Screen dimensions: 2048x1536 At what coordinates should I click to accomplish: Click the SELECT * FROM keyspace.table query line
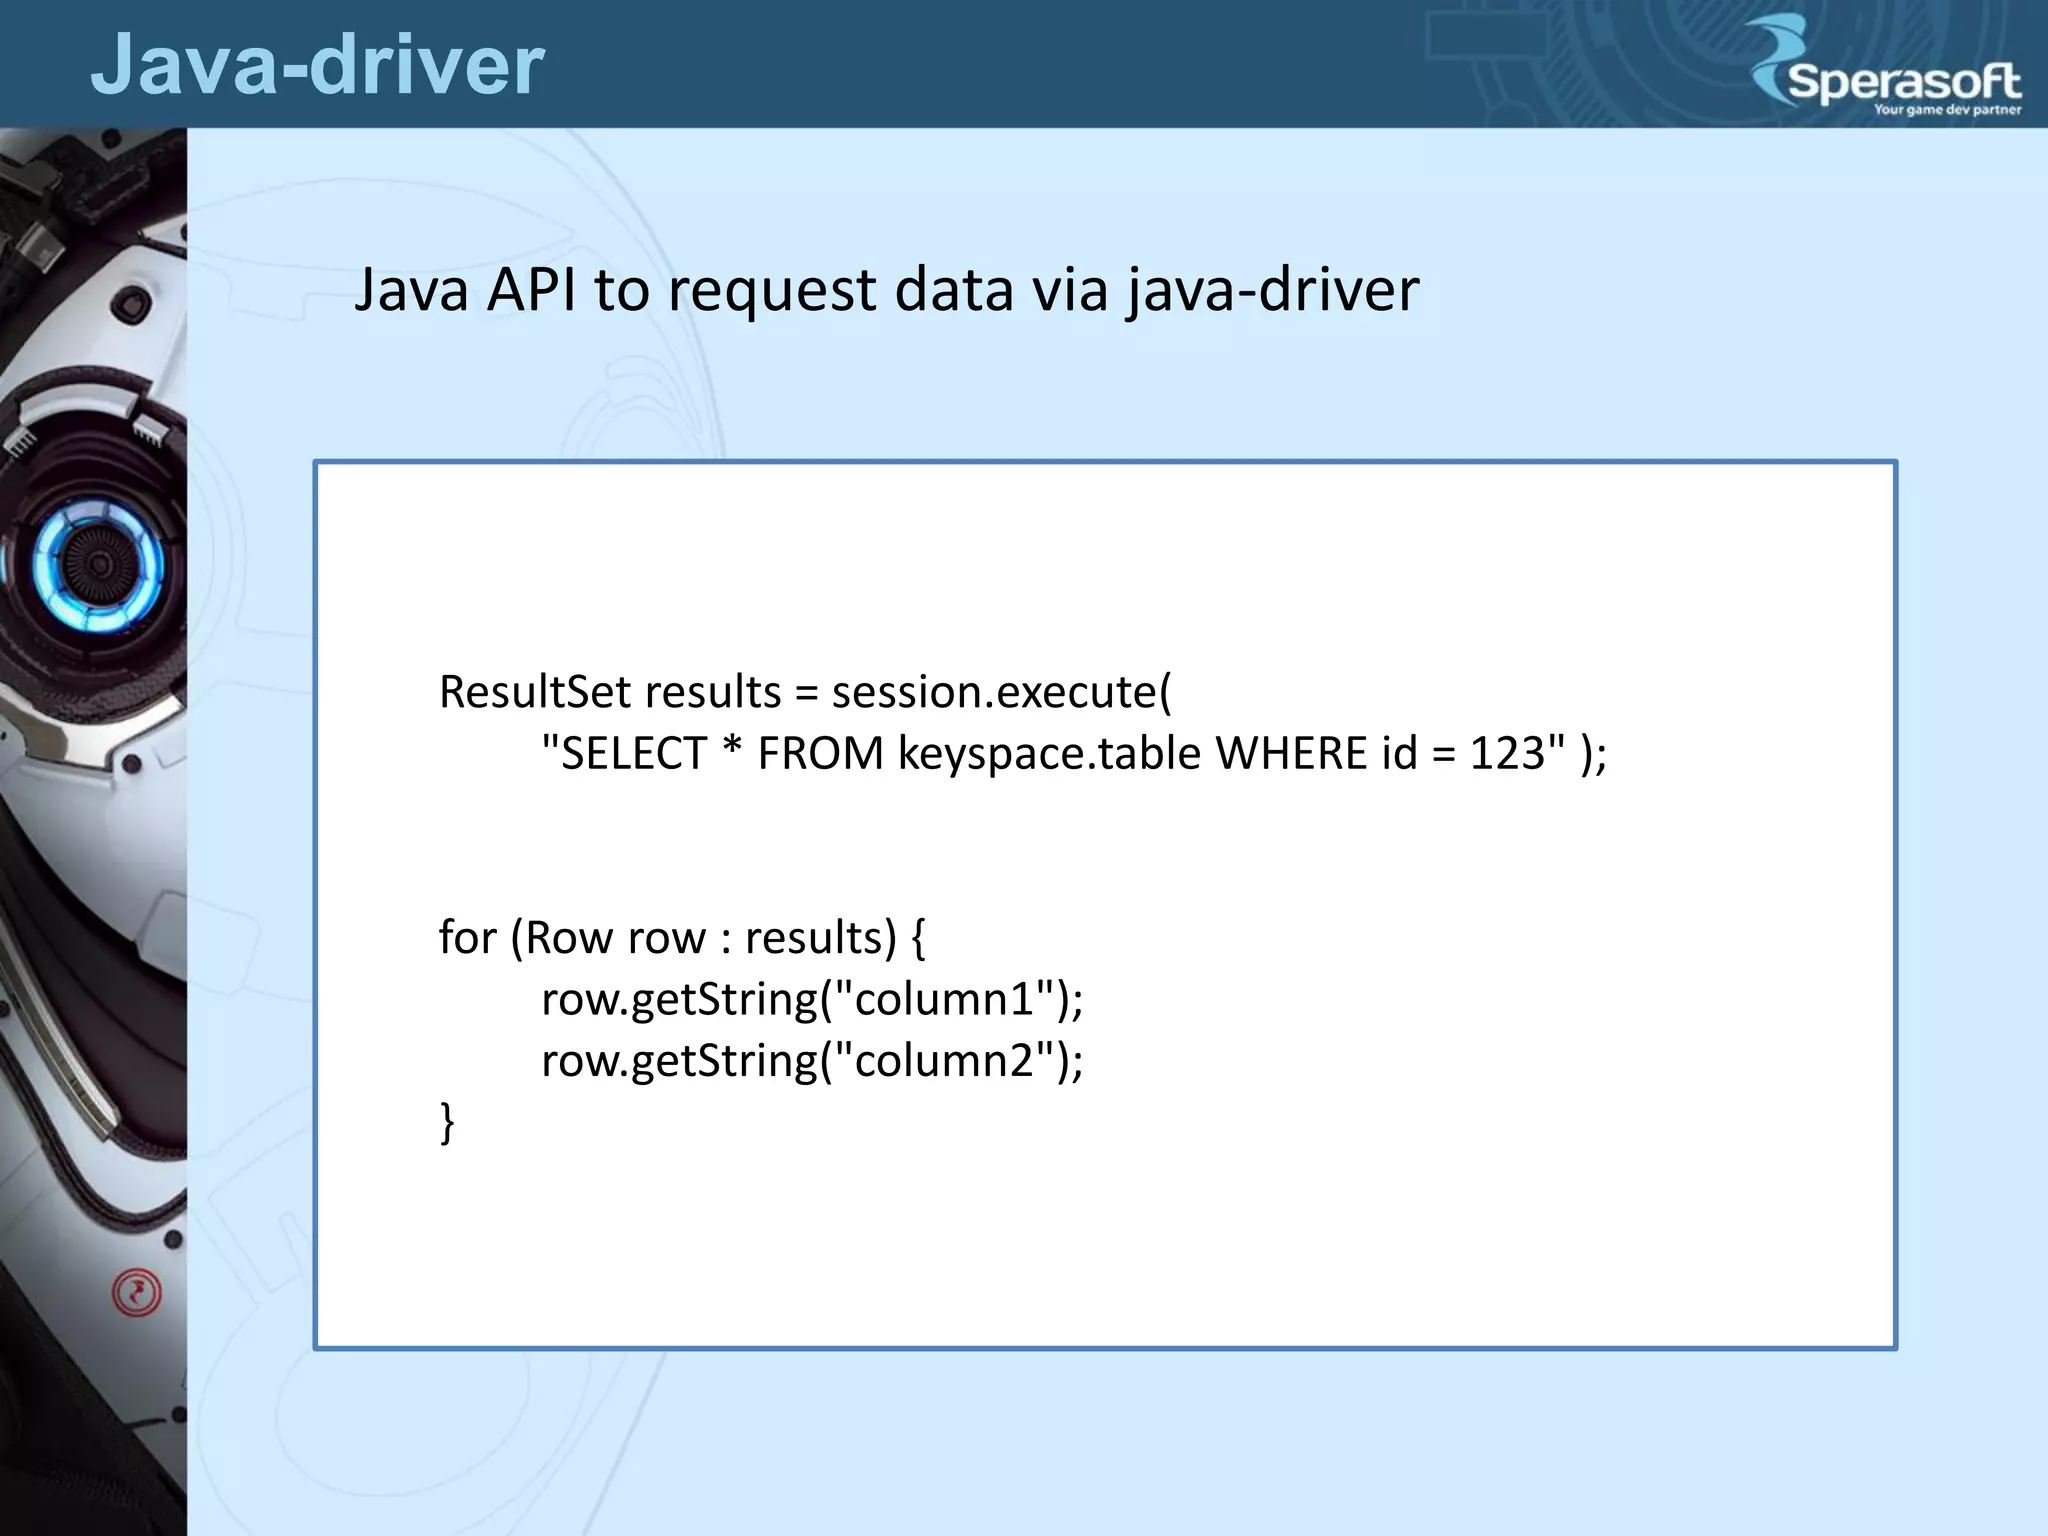click(x=1073, y=752)
